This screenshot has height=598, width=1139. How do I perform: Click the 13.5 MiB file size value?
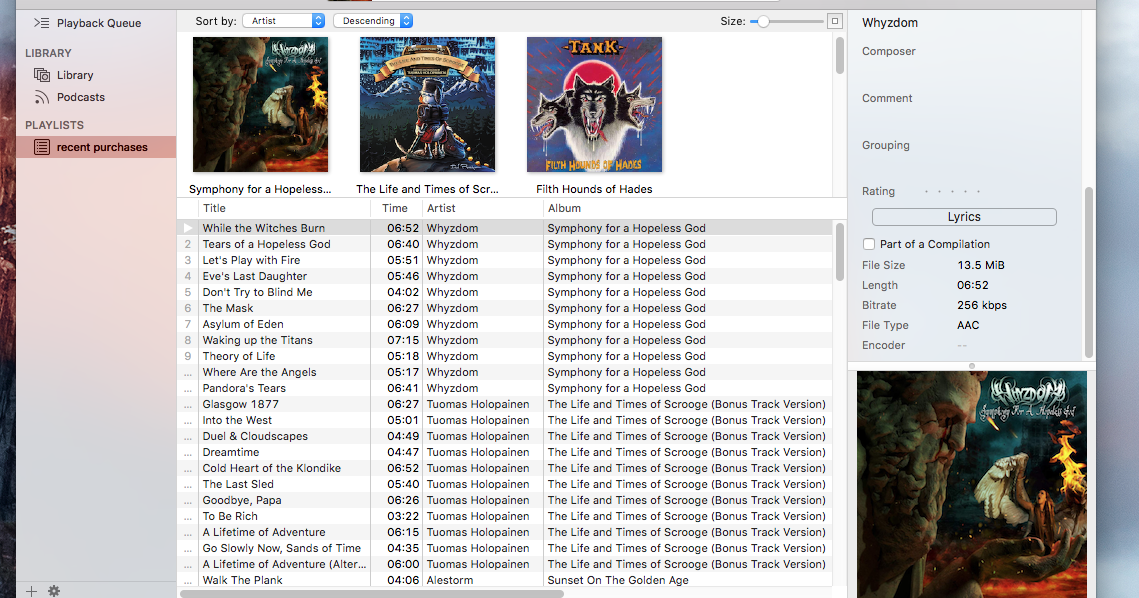981,265
